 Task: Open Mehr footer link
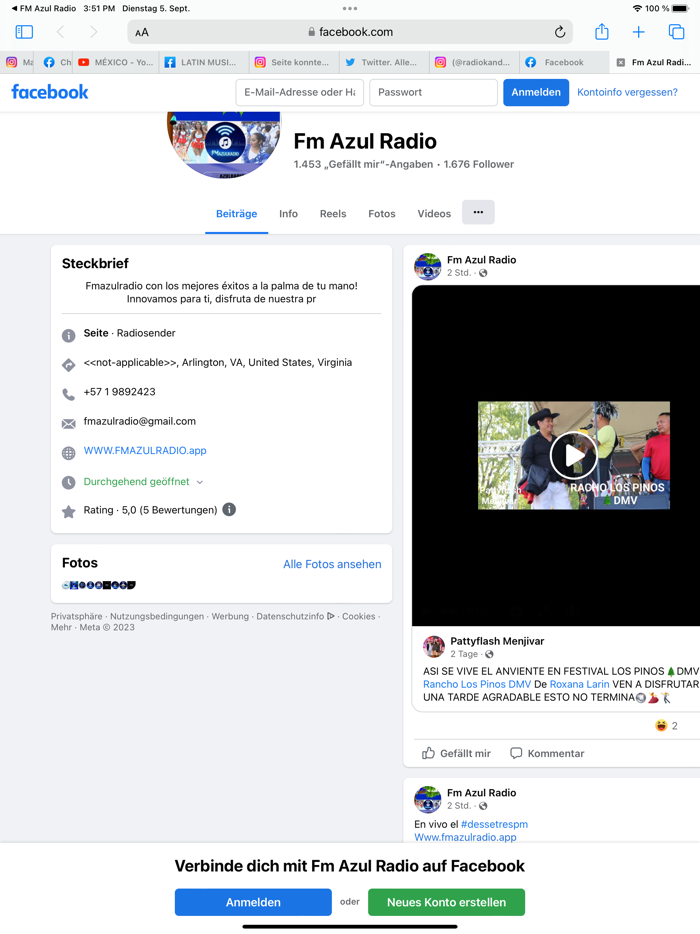pyautogui.click(x=61, y=627)
